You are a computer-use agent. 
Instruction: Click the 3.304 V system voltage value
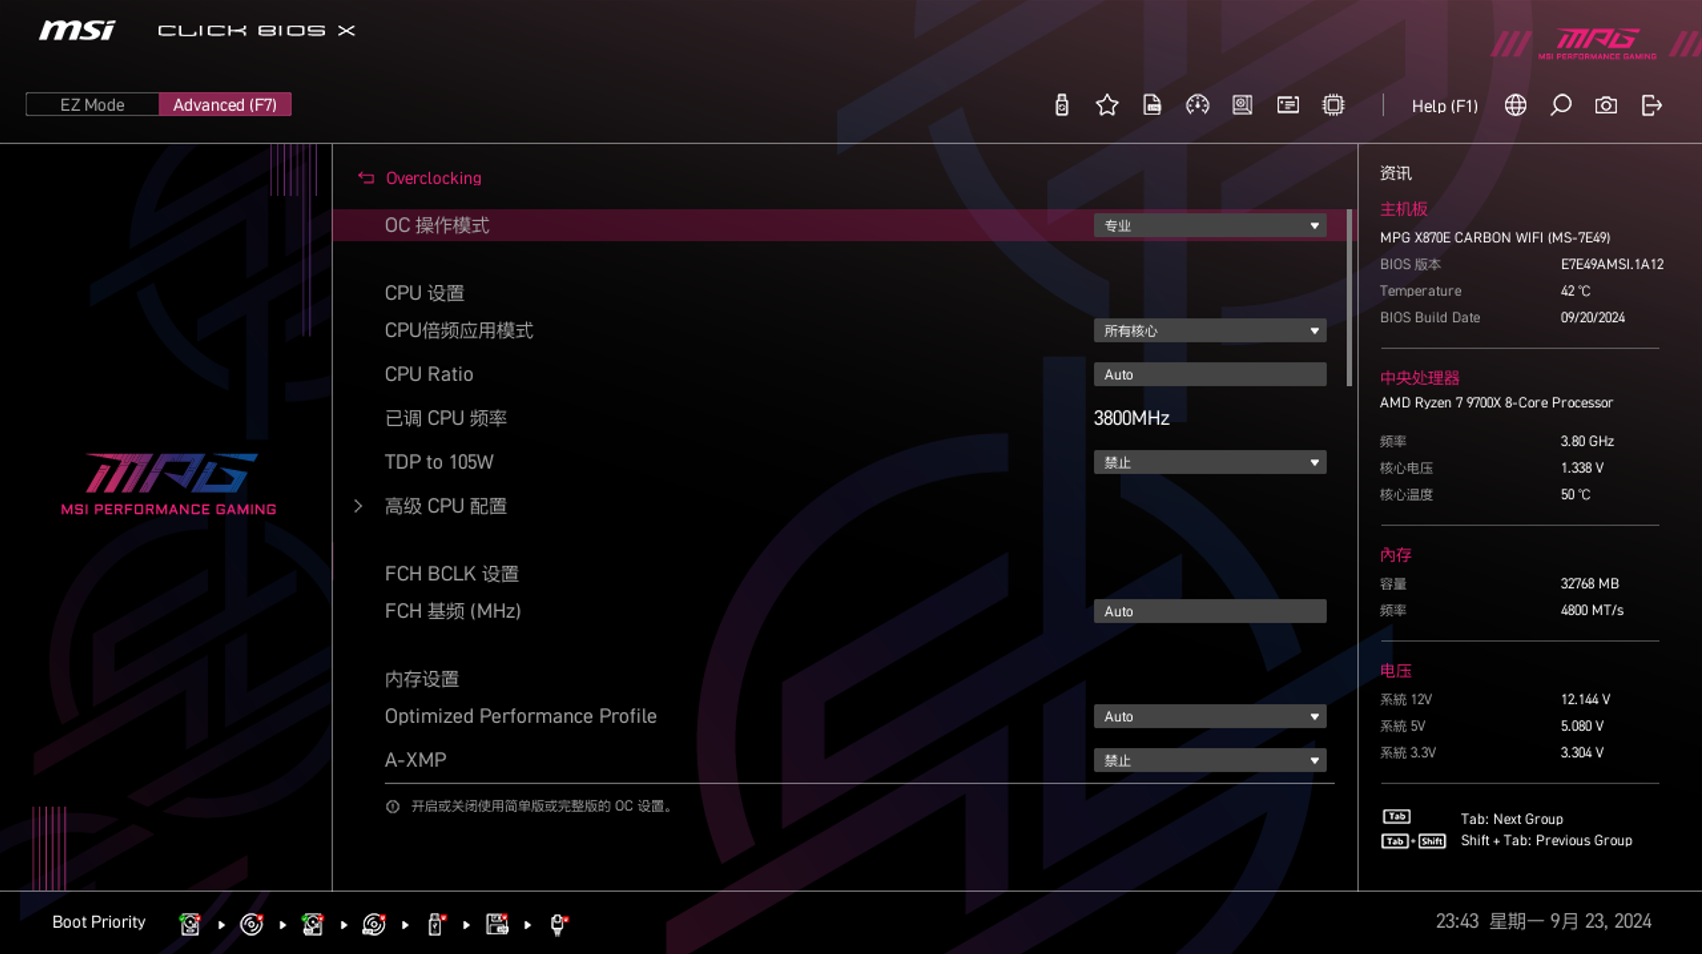[x=1582, y=753]
